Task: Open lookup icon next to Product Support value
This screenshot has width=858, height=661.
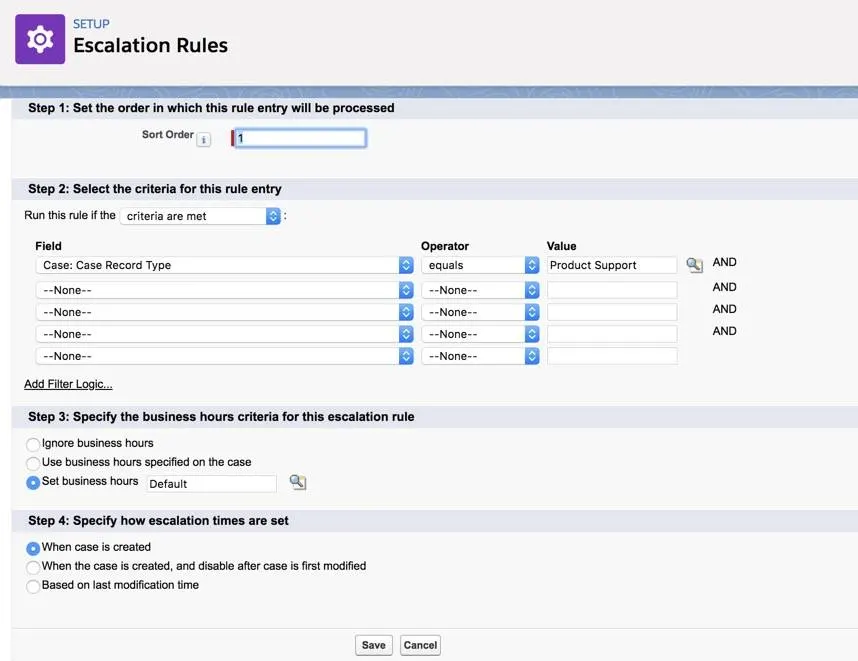Action: [694, 265]
